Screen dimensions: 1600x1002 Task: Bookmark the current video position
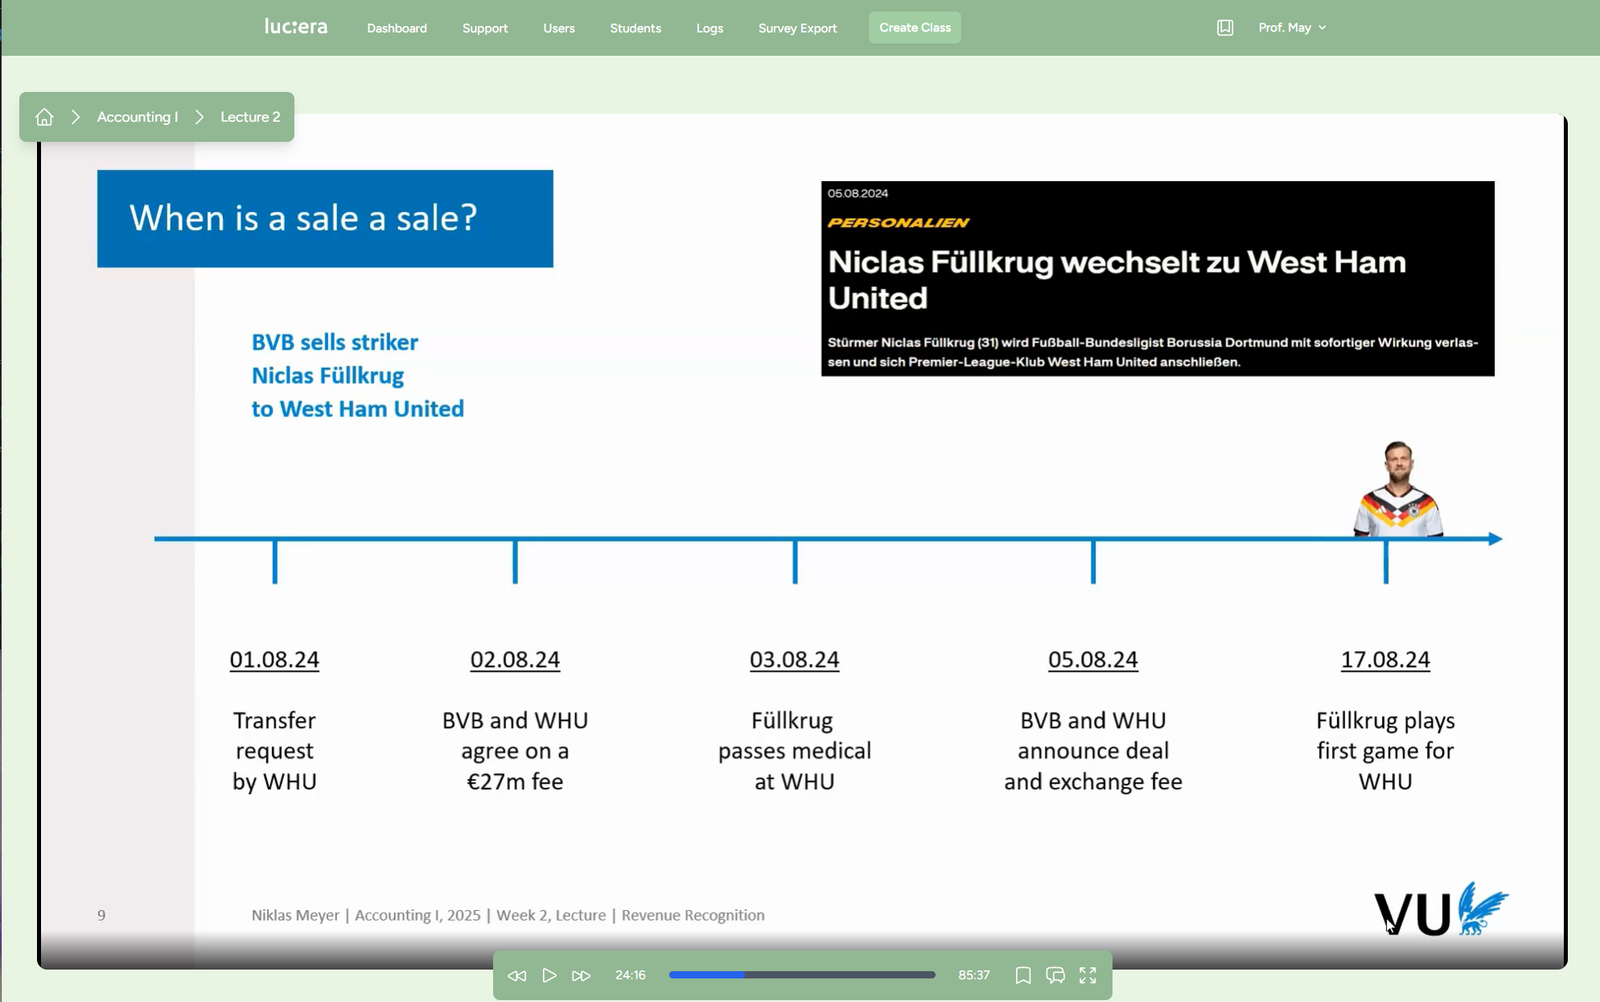point(1023,975)
